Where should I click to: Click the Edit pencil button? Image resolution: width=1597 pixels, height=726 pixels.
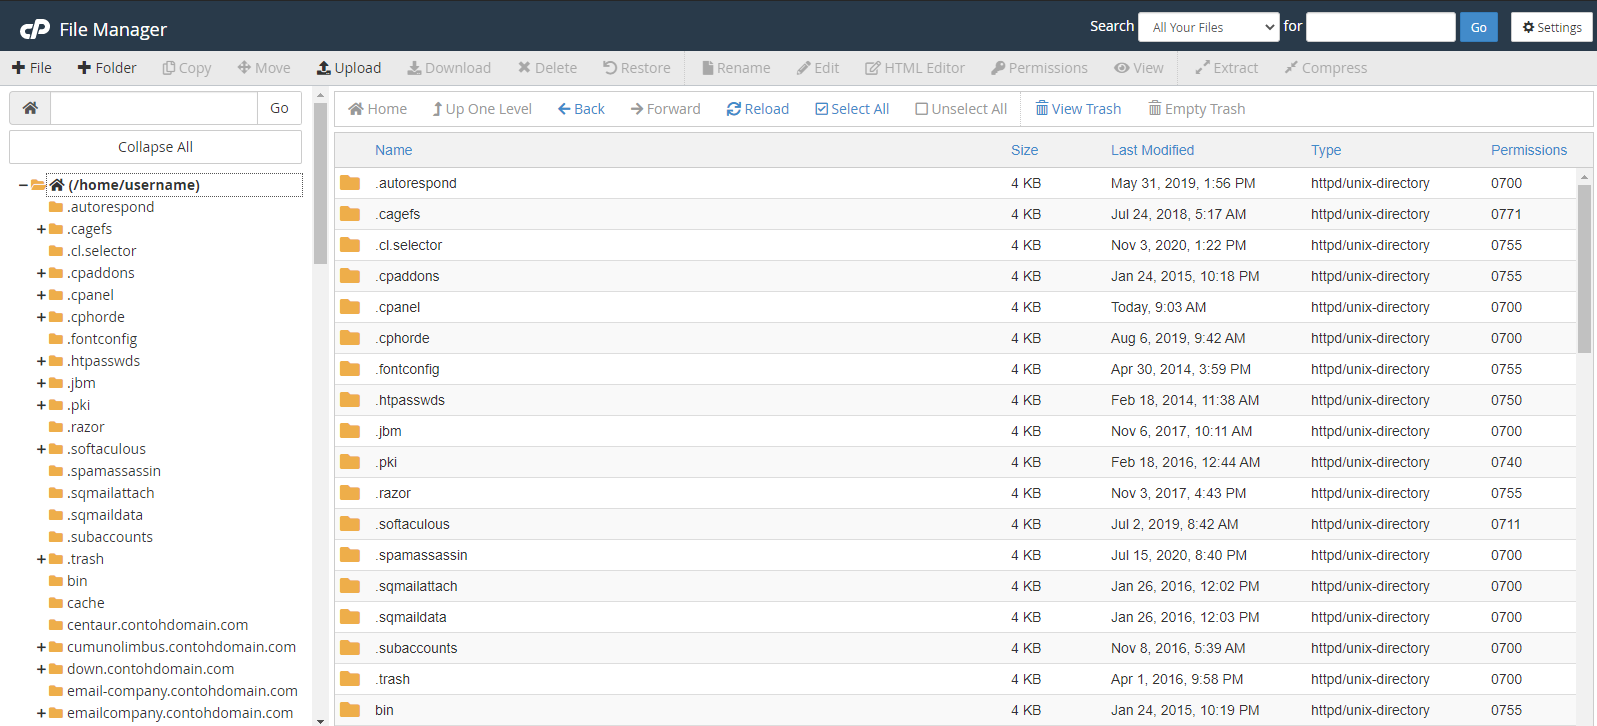(x=818, y=68)
